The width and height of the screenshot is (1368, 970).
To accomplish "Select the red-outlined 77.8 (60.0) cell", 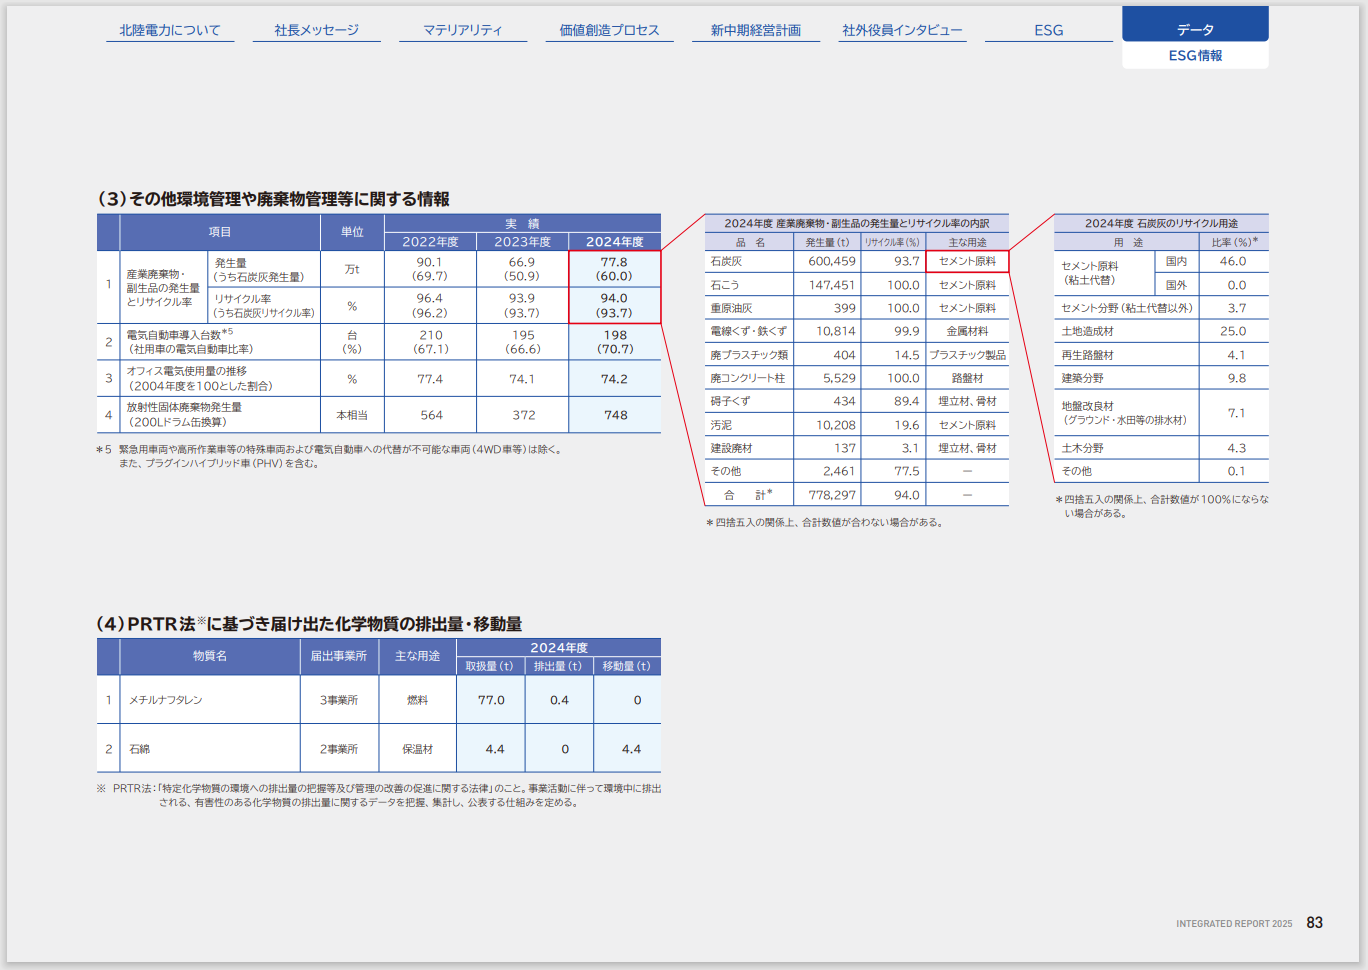I will click(614, 269).
